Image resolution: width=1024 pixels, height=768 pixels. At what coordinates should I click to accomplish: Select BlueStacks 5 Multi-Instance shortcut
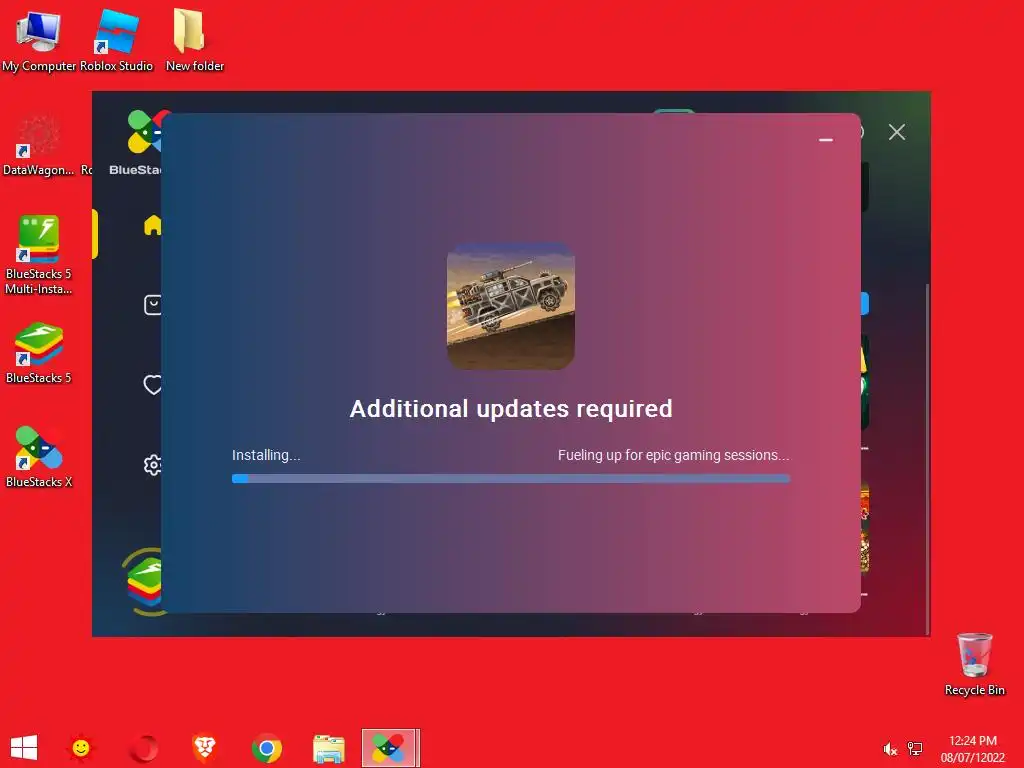point(39,255)
